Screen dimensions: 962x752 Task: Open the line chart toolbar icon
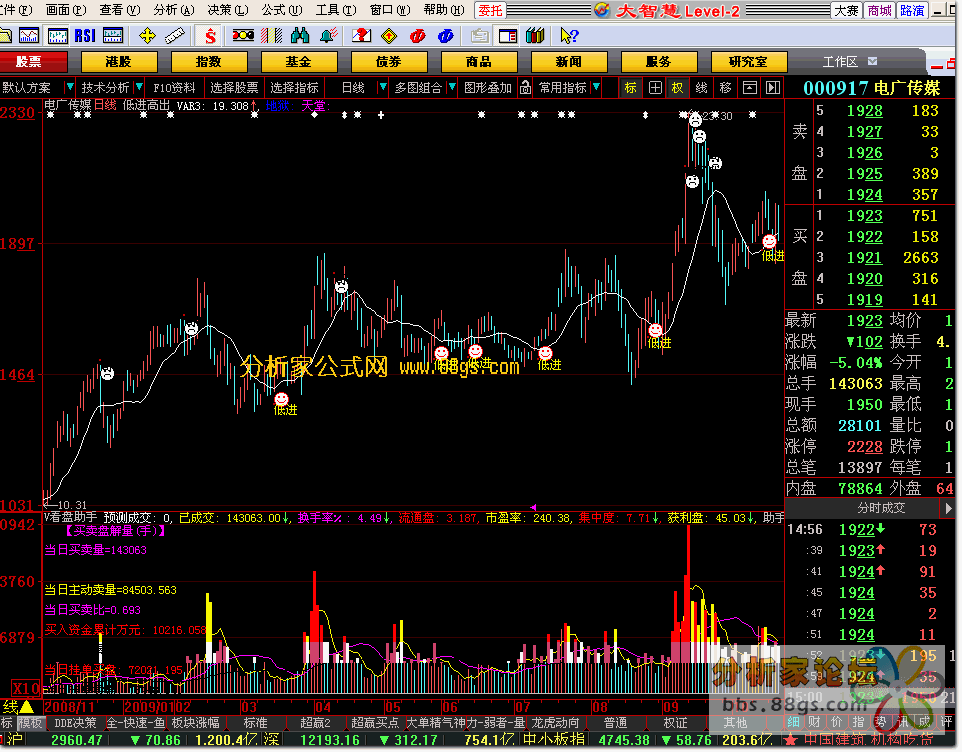coord(28,36)
